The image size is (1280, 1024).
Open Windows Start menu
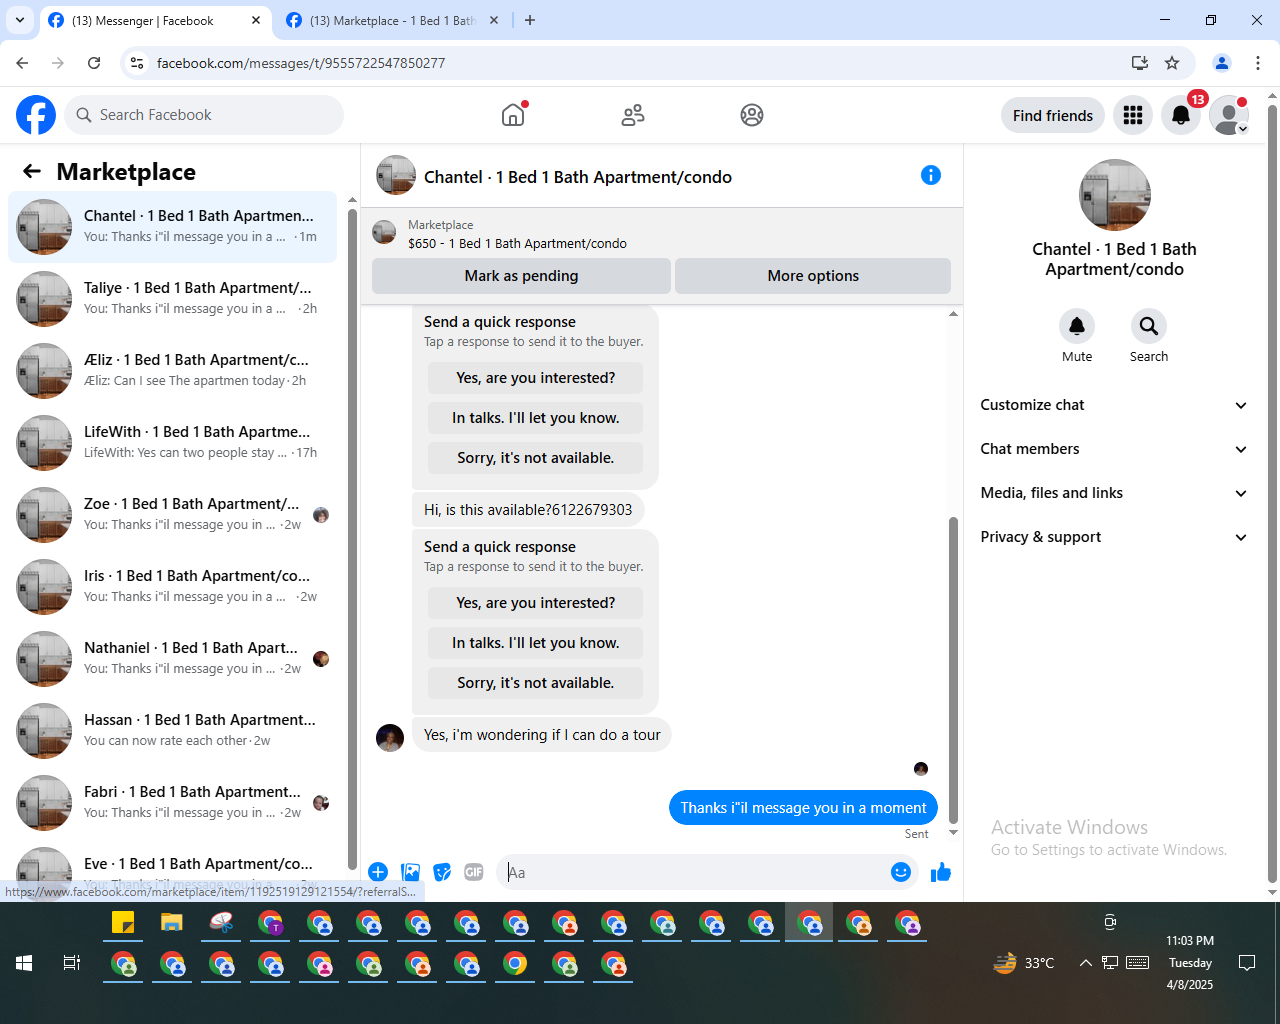click(x=24, y=963)
